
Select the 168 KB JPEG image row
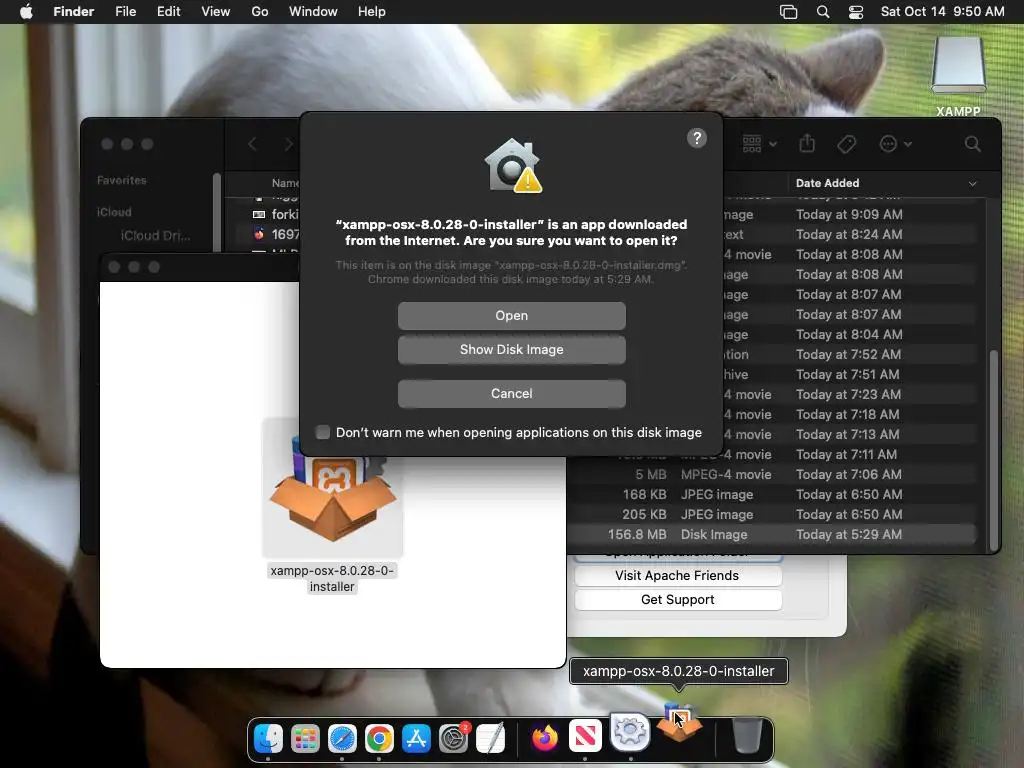coord(771,494)
